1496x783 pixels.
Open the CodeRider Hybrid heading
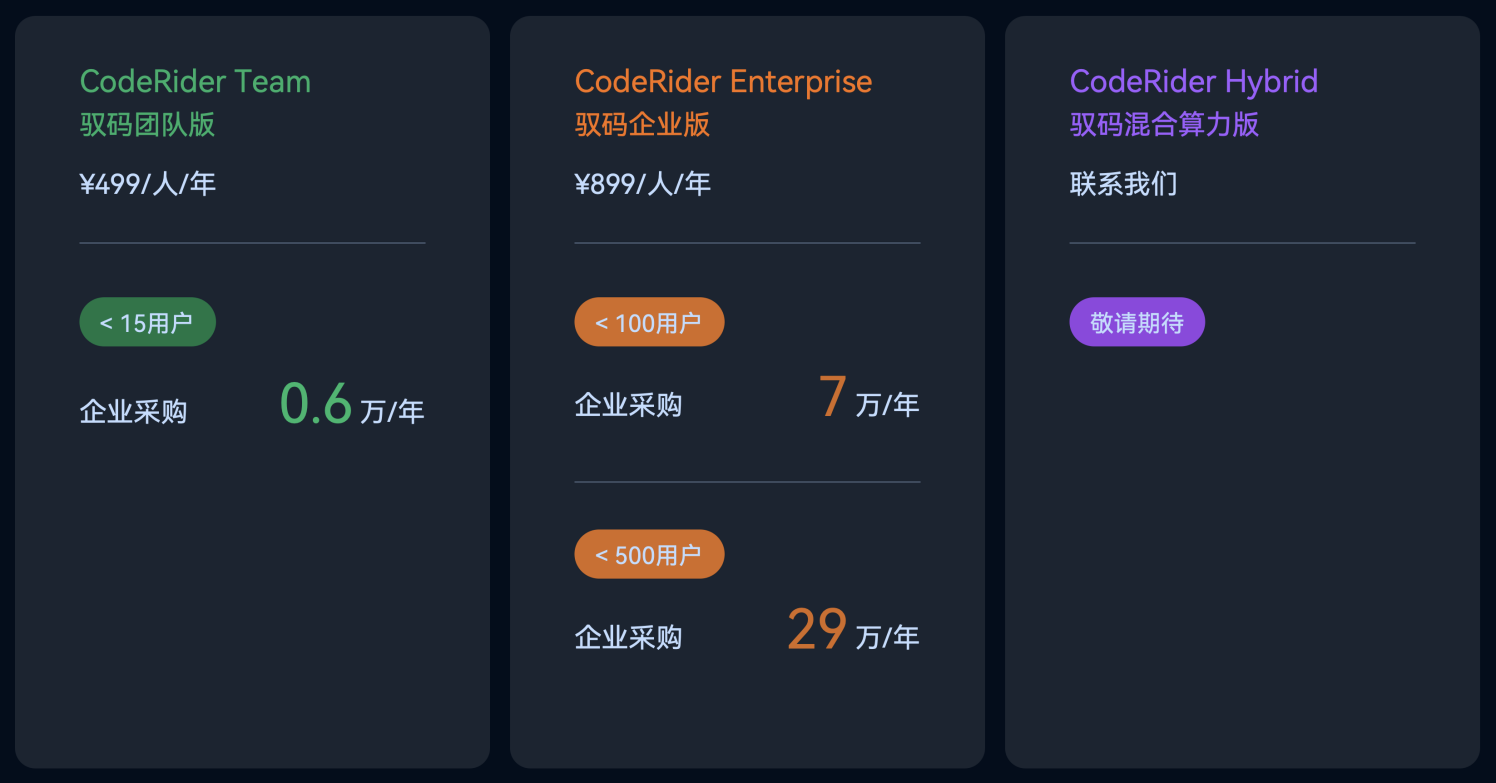[1193, 81]
